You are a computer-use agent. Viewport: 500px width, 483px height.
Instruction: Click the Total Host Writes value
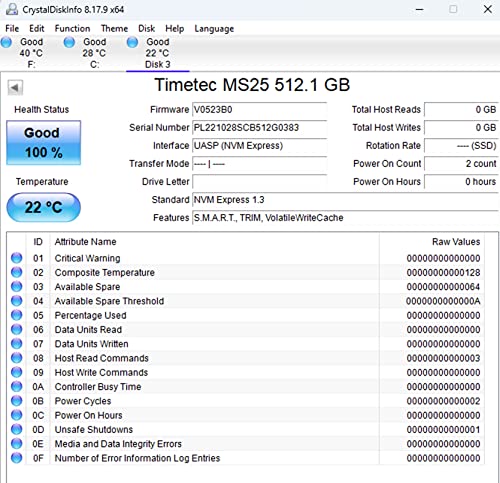tap(461, 128)
